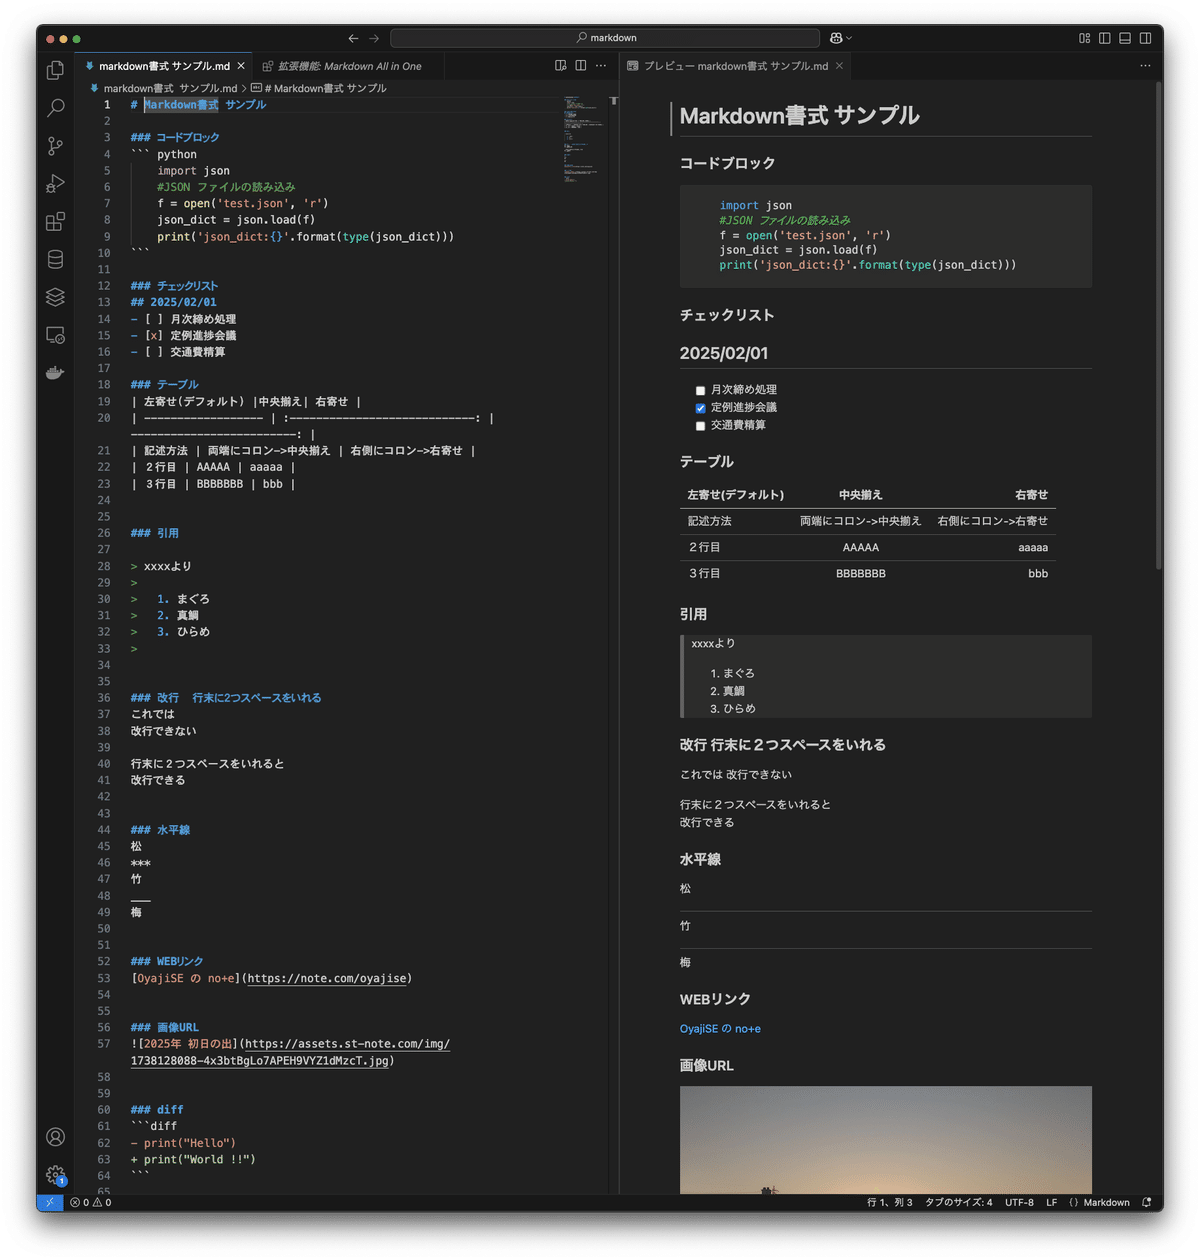1200x1260 pixels.
Task: Open the Source Control view
Action: 55,146
